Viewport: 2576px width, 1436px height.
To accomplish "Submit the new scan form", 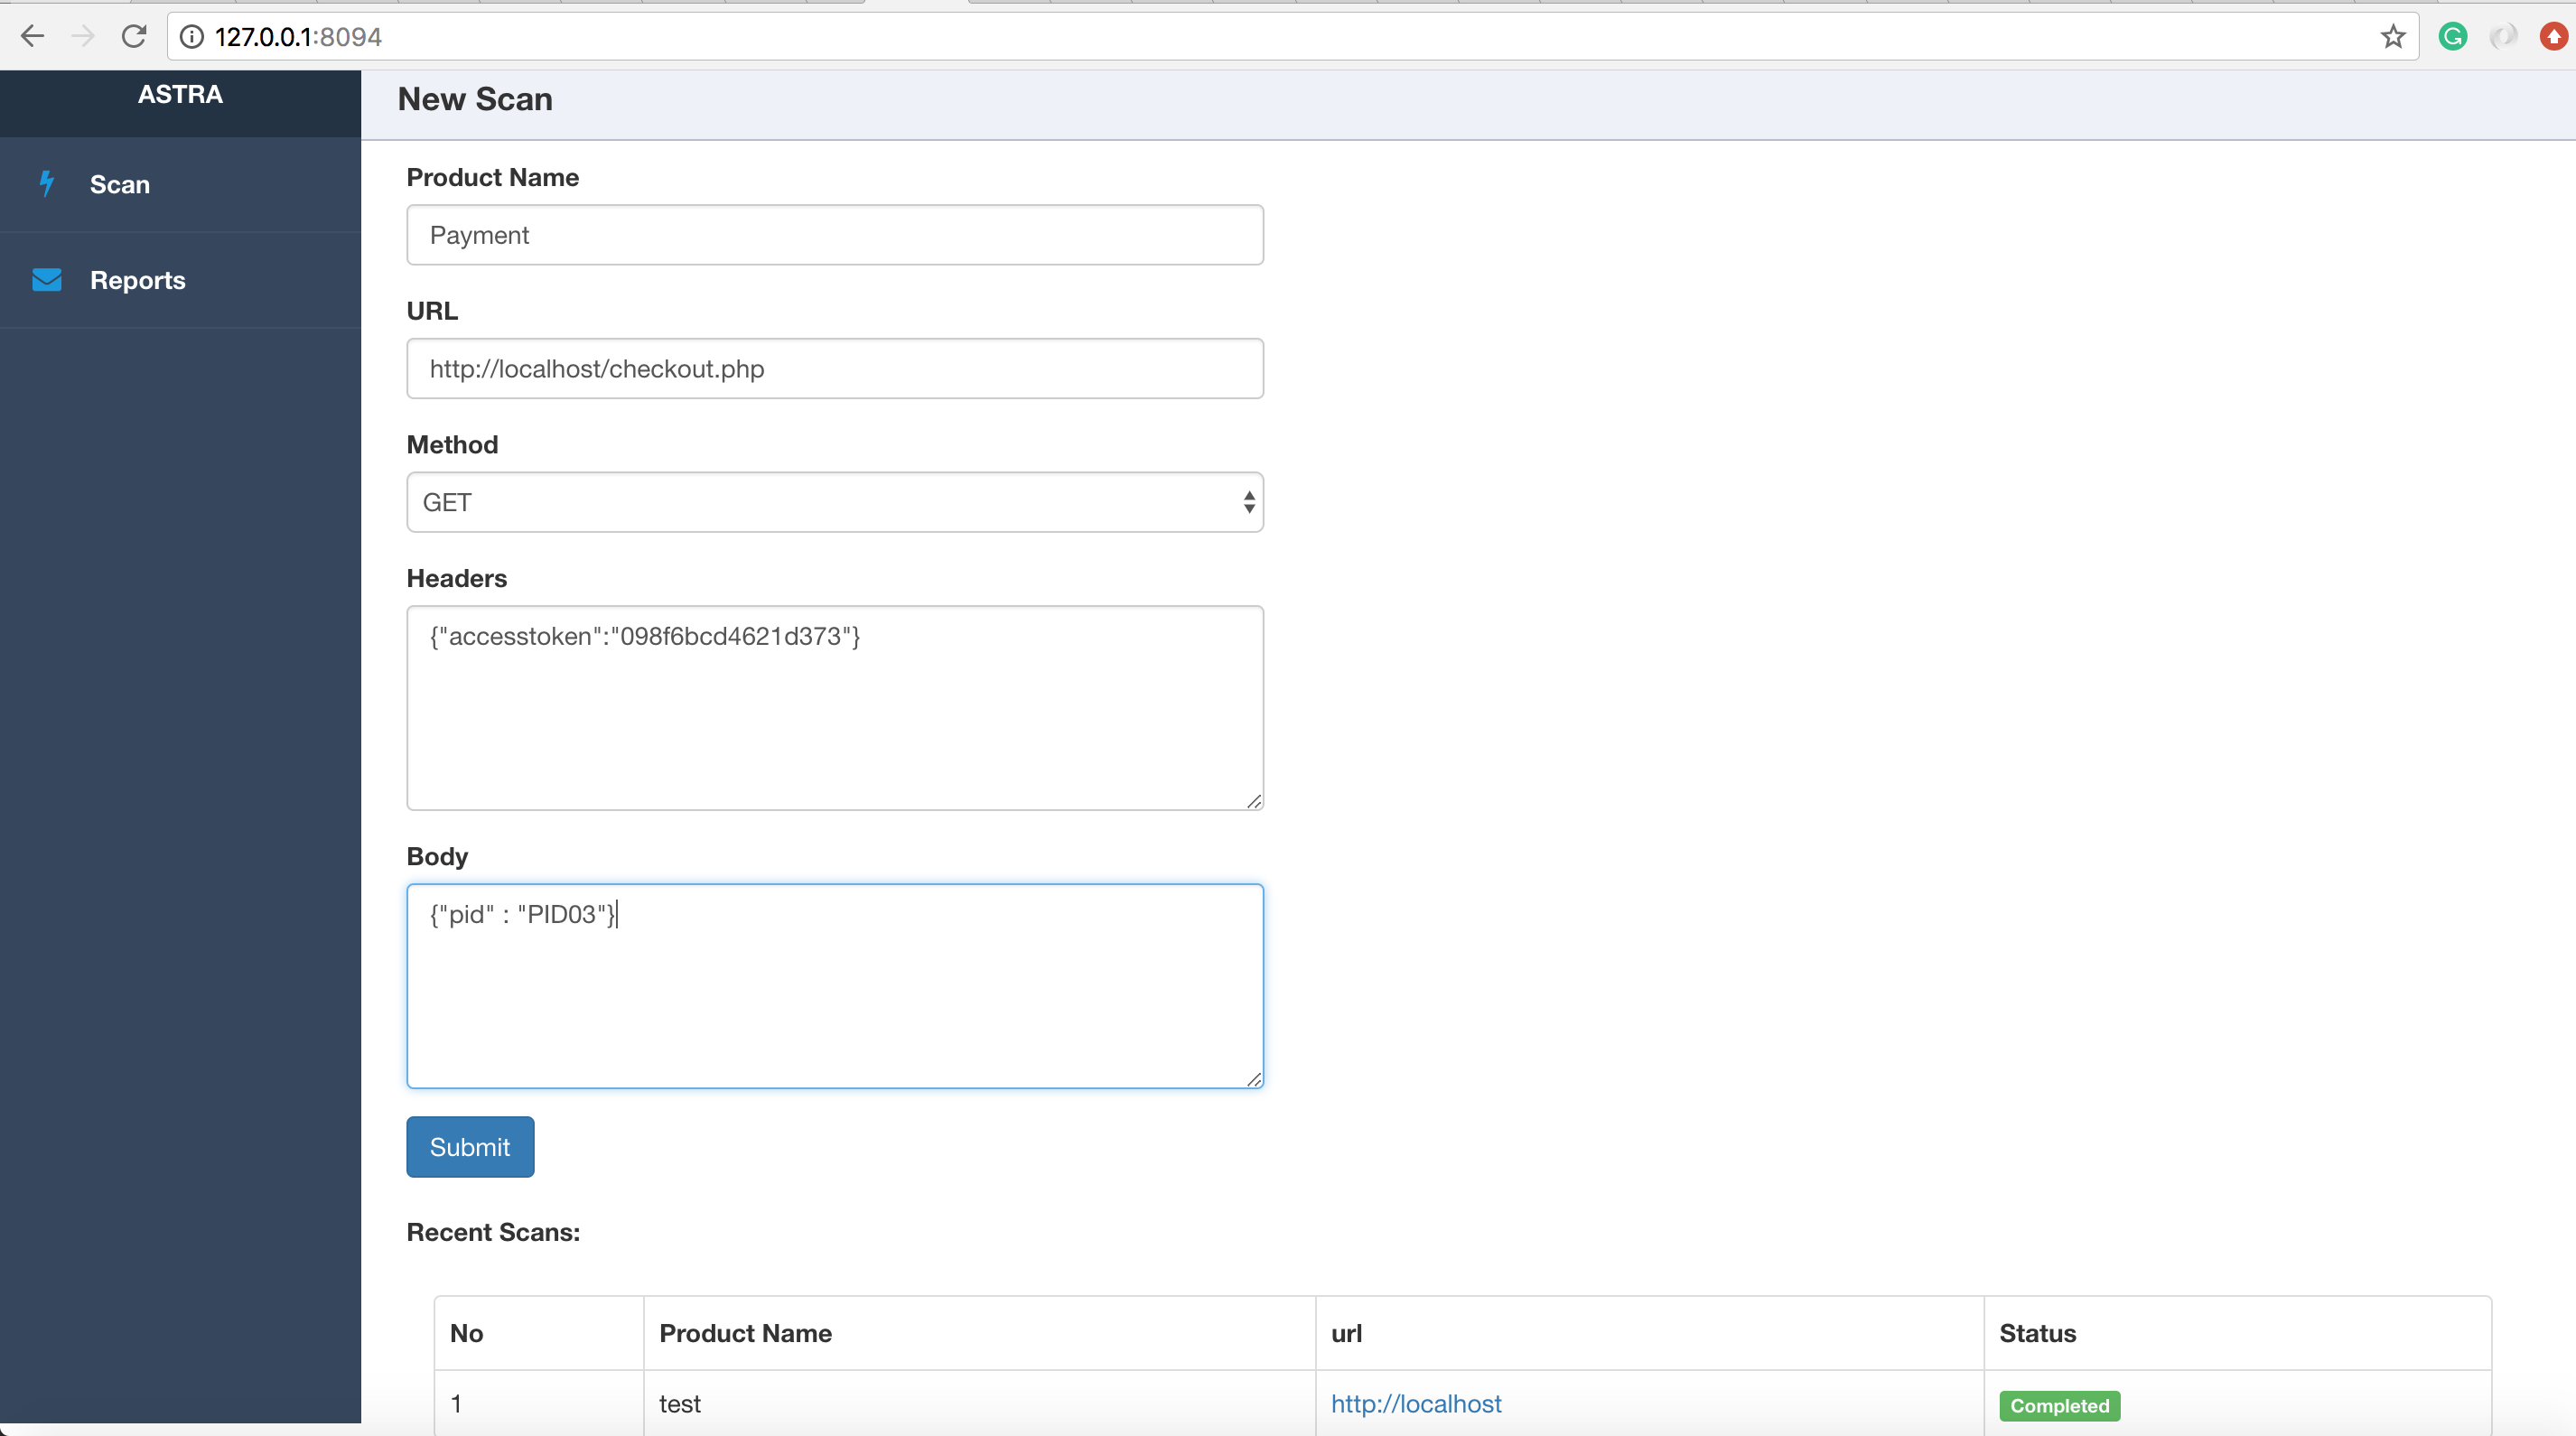I will click(x=470, y=1147).
